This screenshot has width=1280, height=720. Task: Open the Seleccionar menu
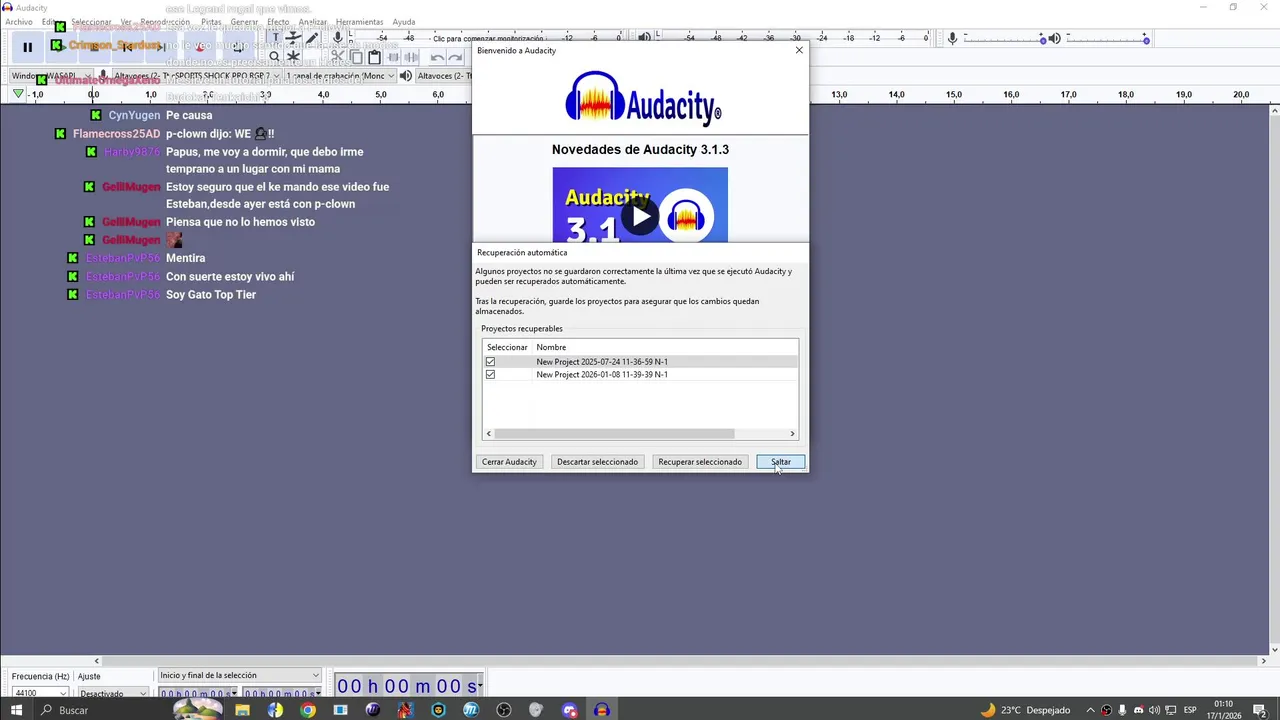pos(92,22)
